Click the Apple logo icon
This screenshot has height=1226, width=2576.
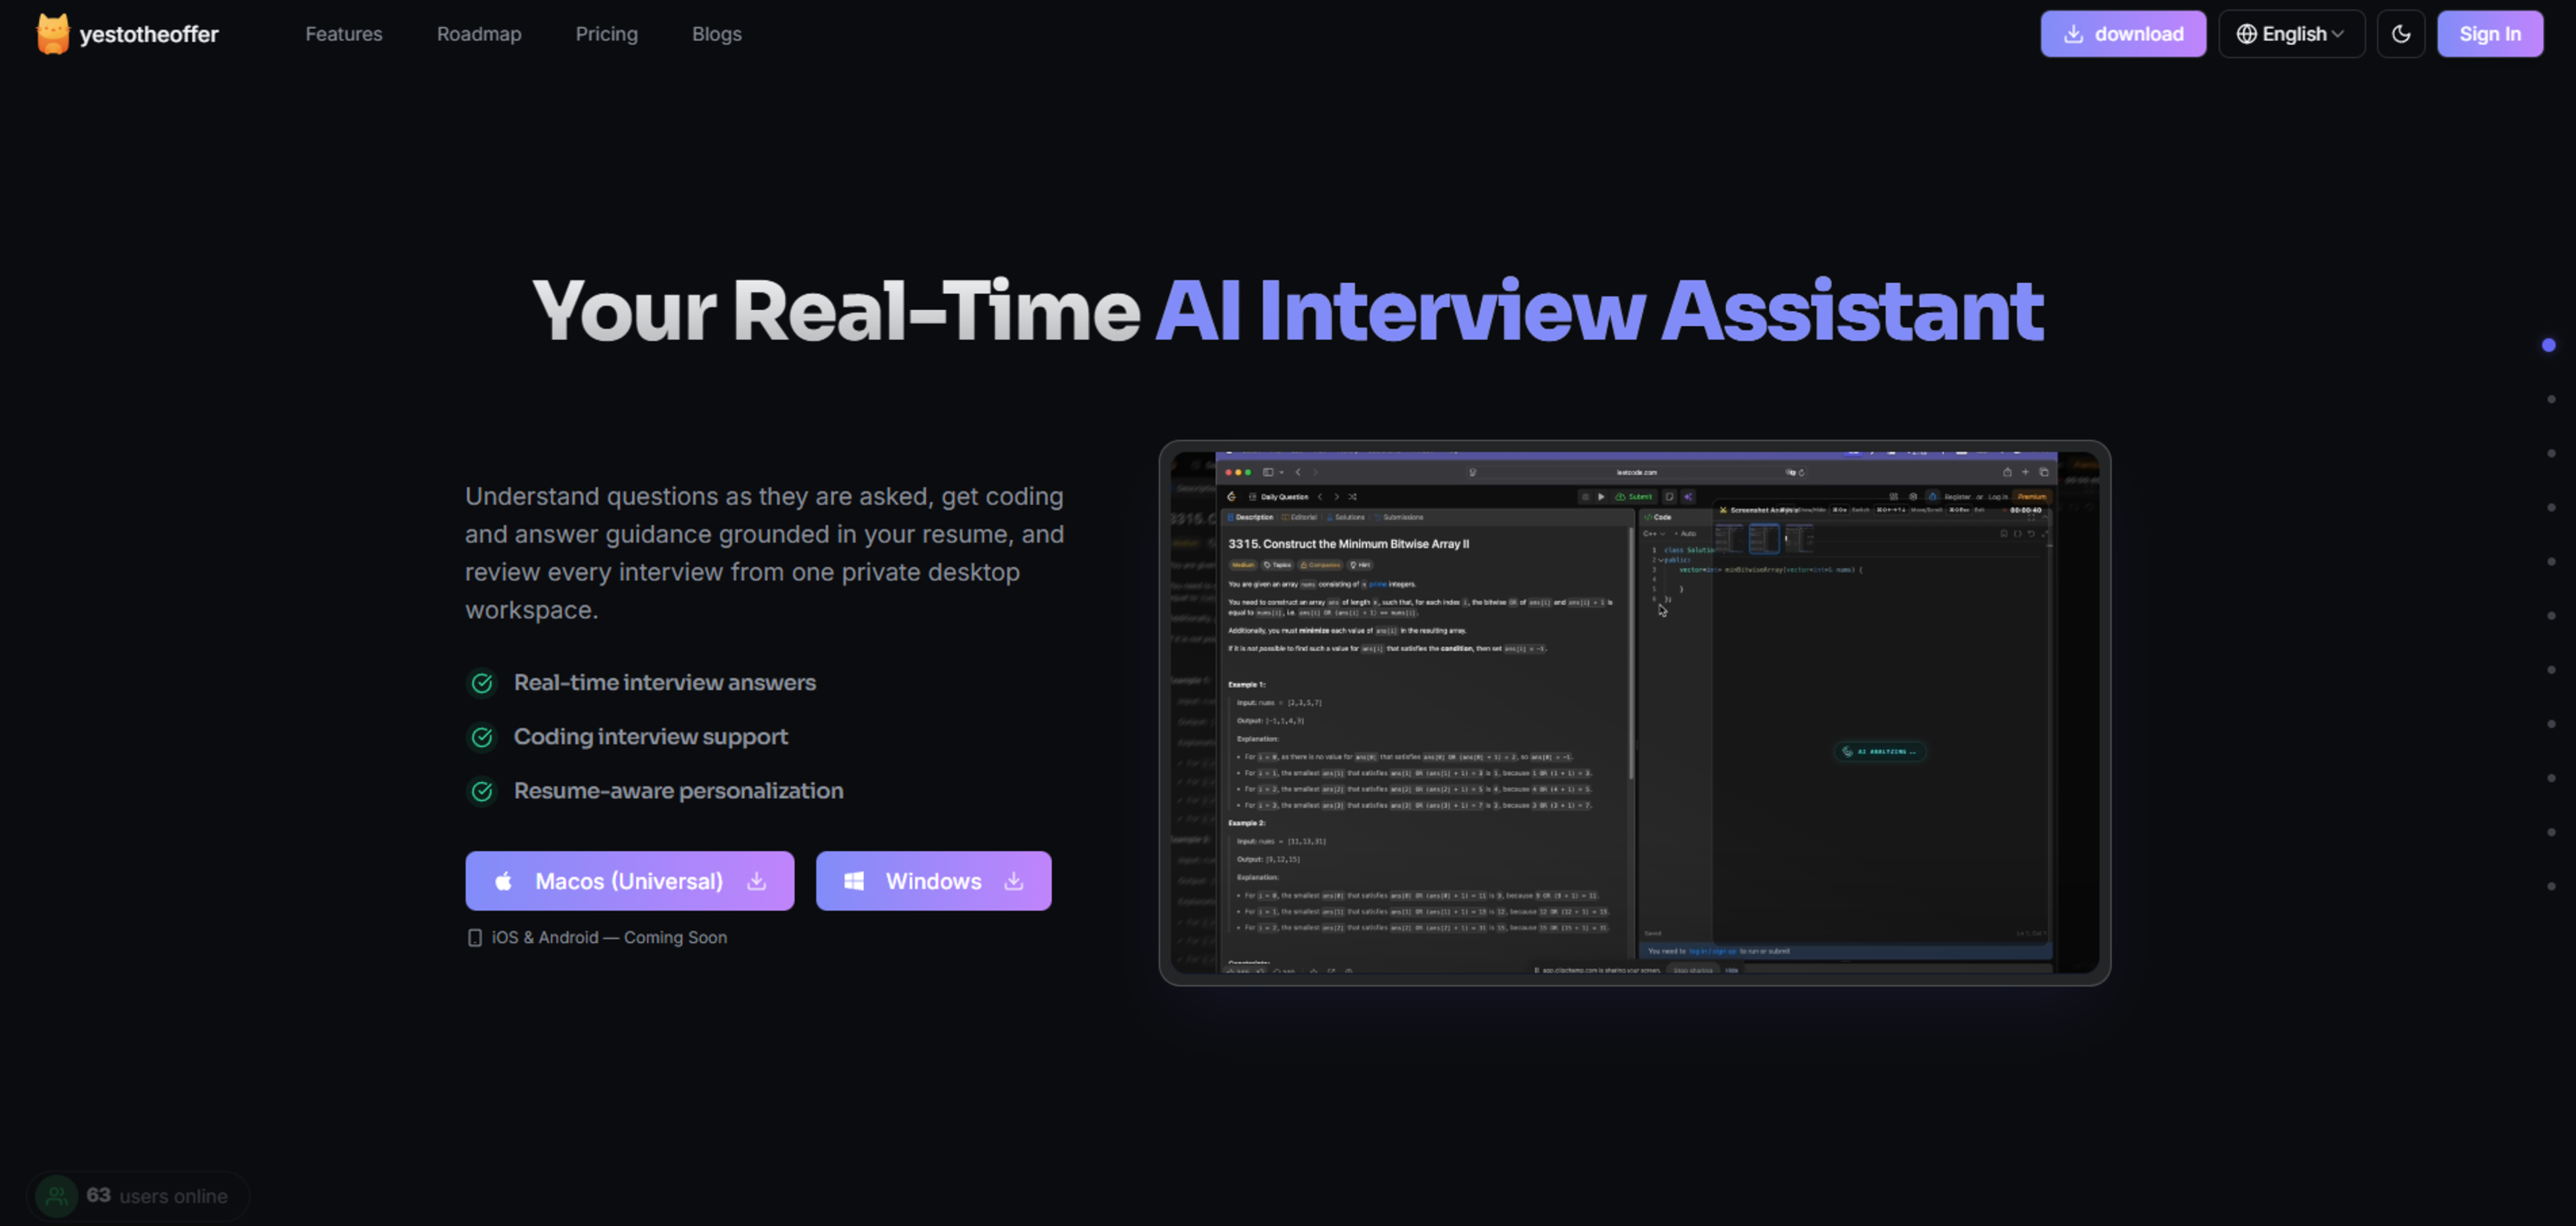coord(504,881)
